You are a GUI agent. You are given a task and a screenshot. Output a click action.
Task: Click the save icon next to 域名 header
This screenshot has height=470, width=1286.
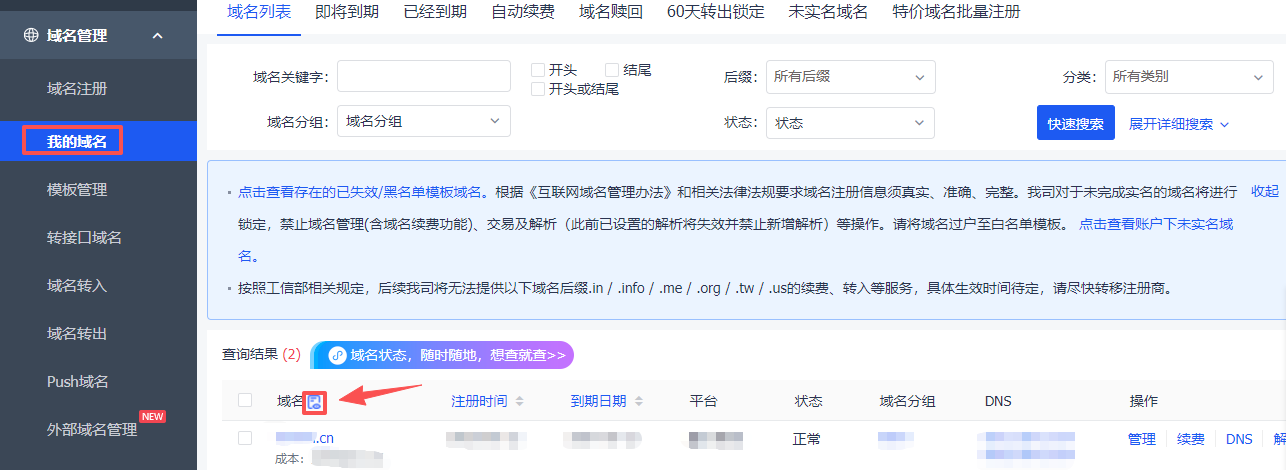click(x=315, y=401)
